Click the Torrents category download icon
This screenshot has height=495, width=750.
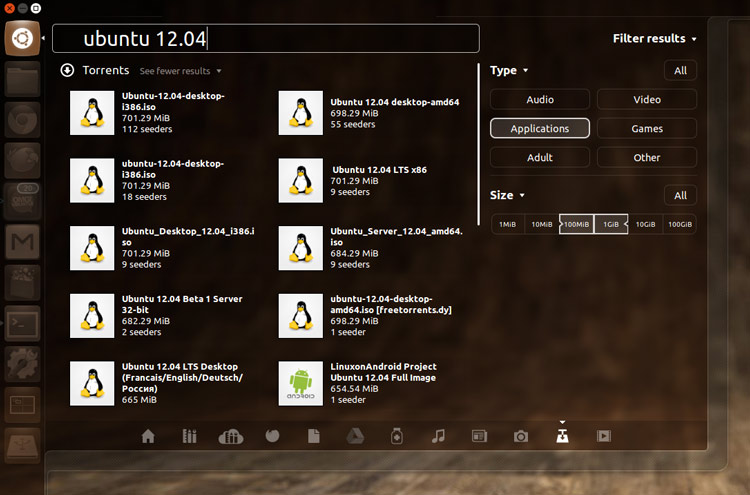tap(67, 70)
